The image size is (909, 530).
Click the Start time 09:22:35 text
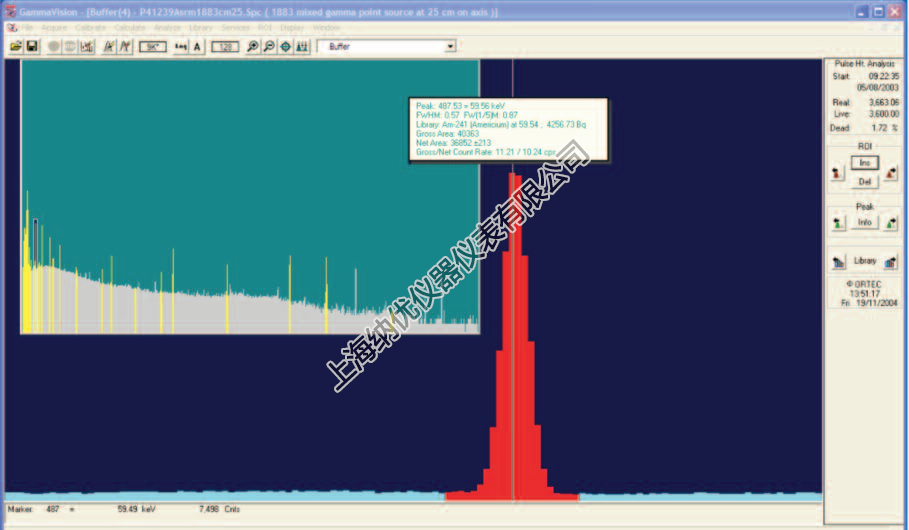pos(883,76)
